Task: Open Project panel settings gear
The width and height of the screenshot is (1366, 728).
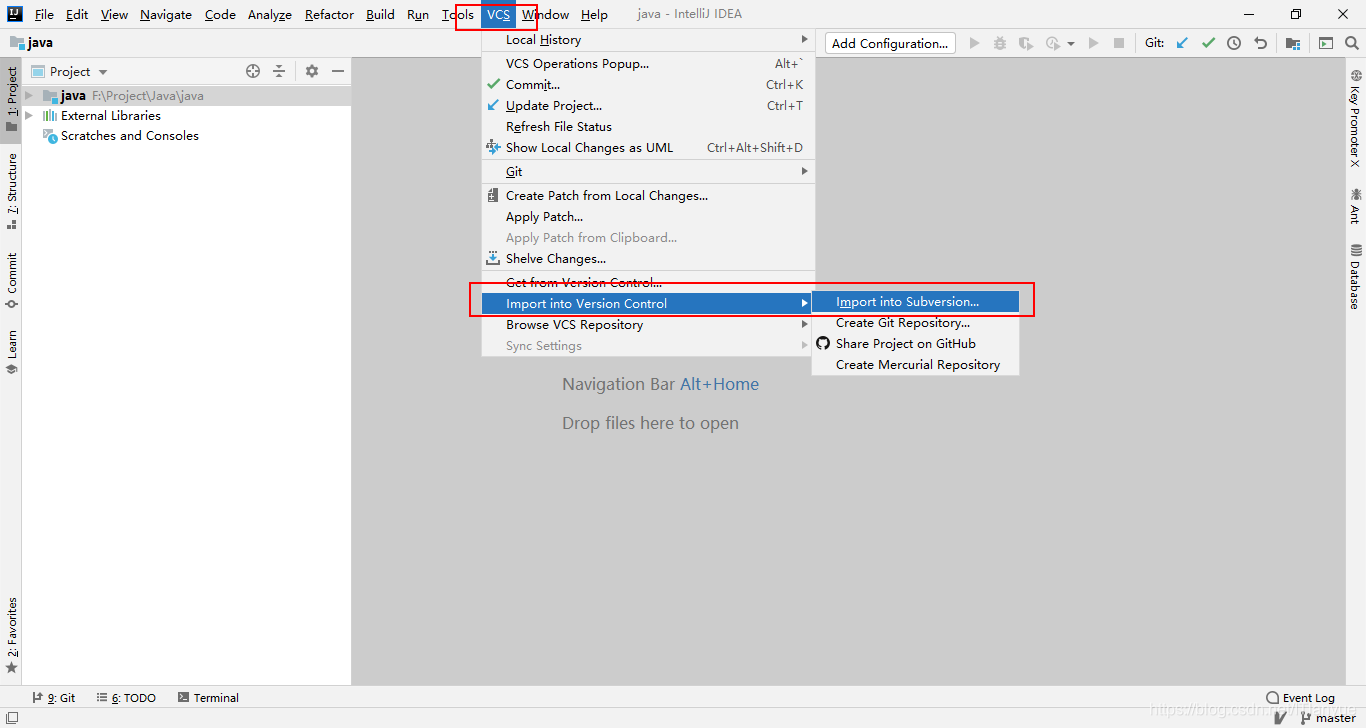Action: 312,71
